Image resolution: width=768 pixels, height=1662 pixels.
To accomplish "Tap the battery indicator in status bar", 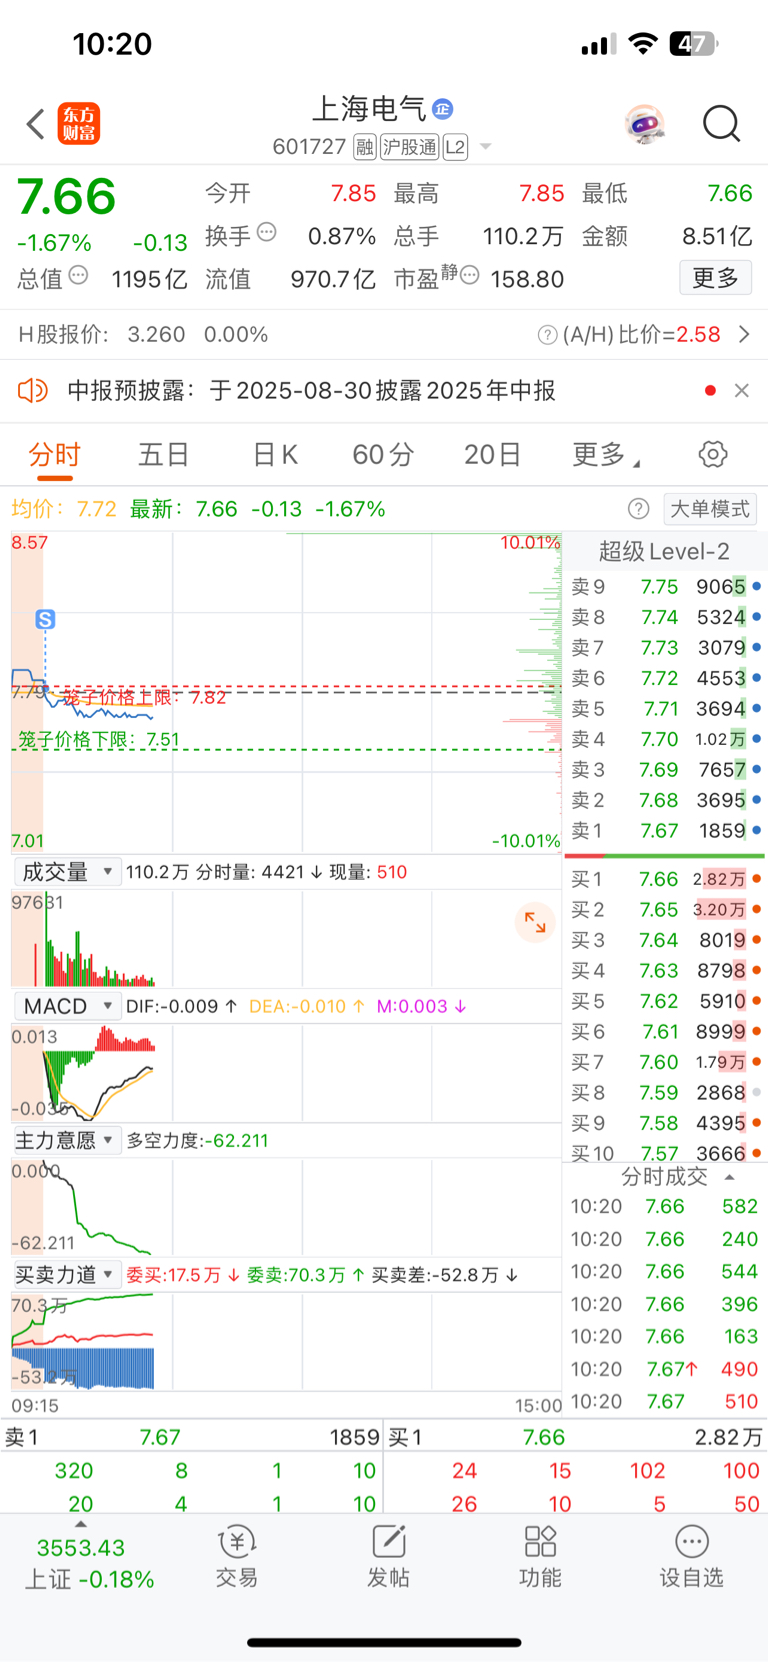I will tap(695, 44).
